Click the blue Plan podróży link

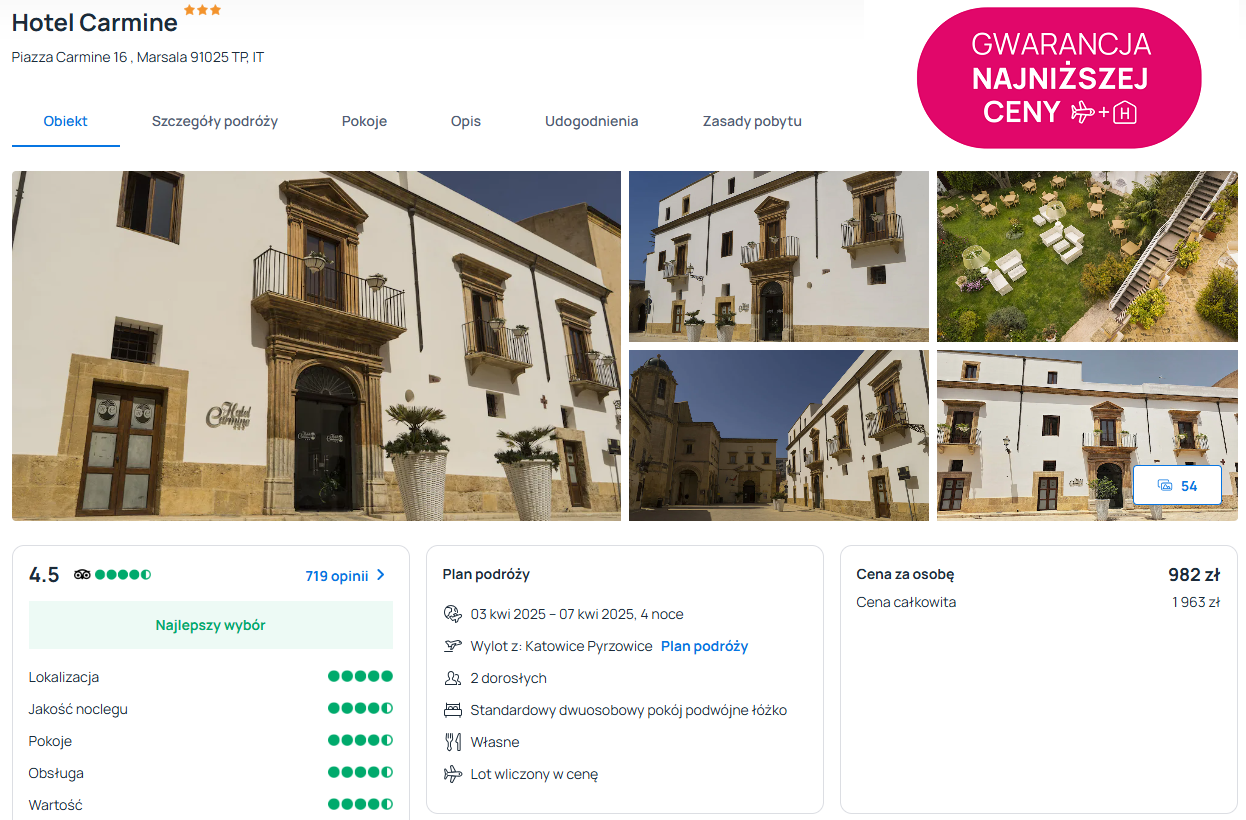704,646
